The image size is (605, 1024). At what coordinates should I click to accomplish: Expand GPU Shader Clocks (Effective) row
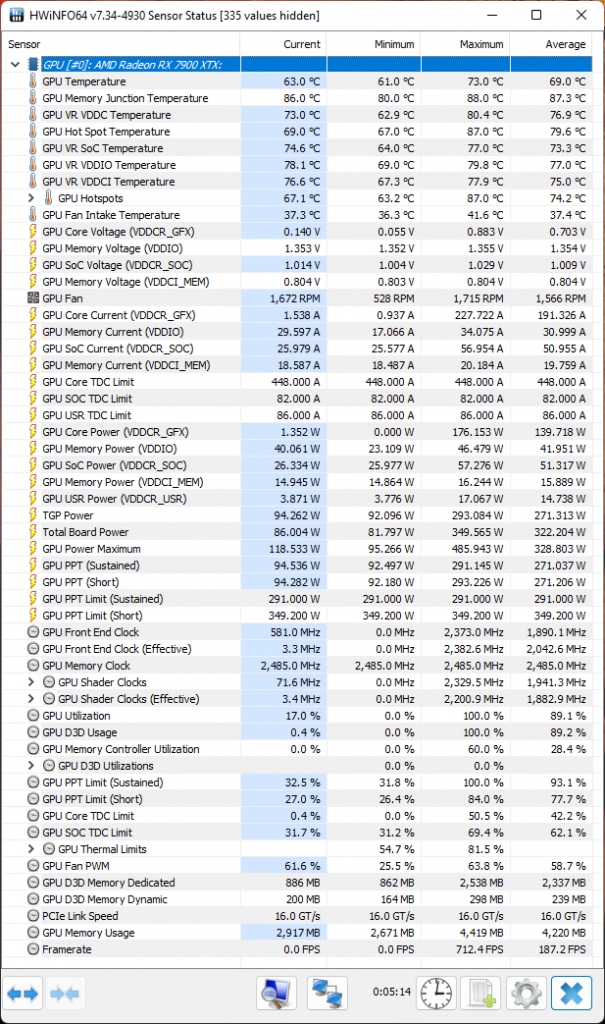[31, 699]
